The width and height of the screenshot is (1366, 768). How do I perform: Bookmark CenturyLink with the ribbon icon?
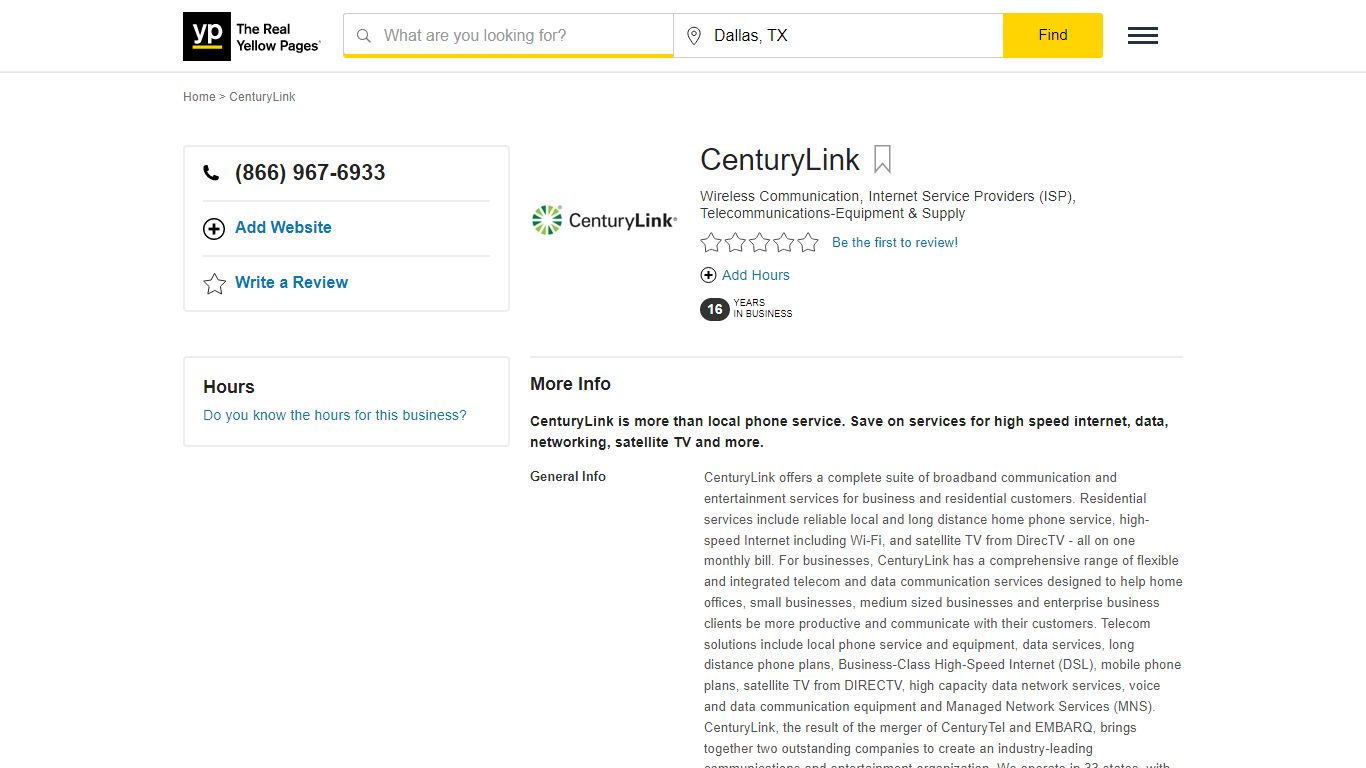click(x=882, y=160)
